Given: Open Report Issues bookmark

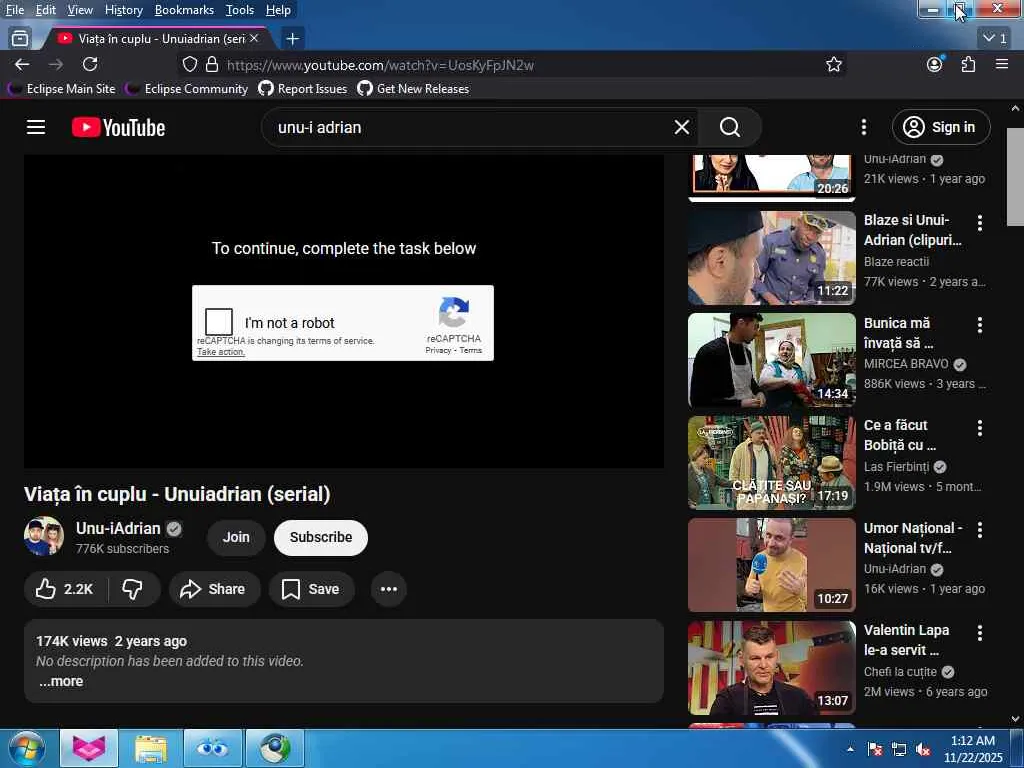Looking at the screenshot, I should point(303,89).
